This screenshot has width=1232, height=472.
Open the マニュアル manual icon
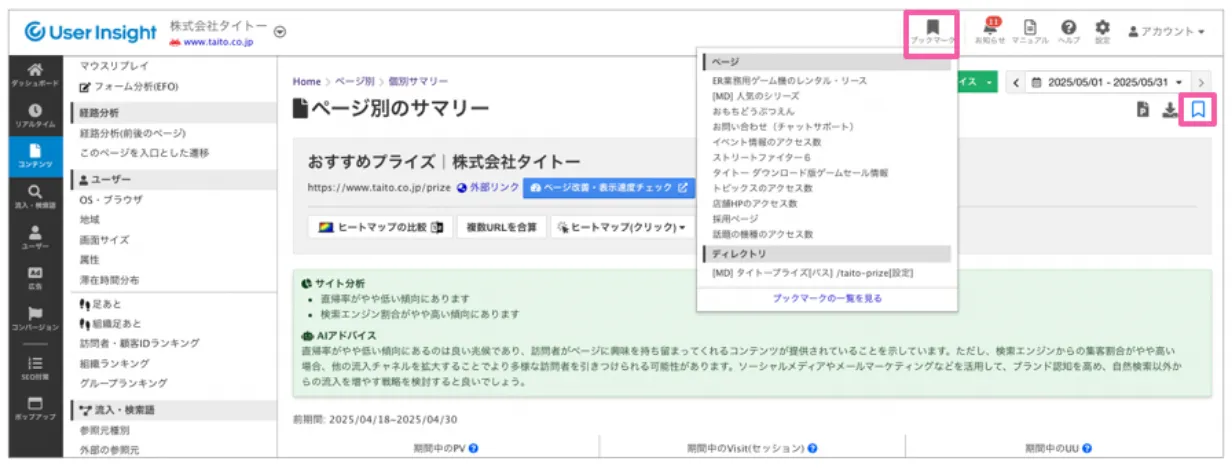pyautogui.click(x=1030, y=32)
